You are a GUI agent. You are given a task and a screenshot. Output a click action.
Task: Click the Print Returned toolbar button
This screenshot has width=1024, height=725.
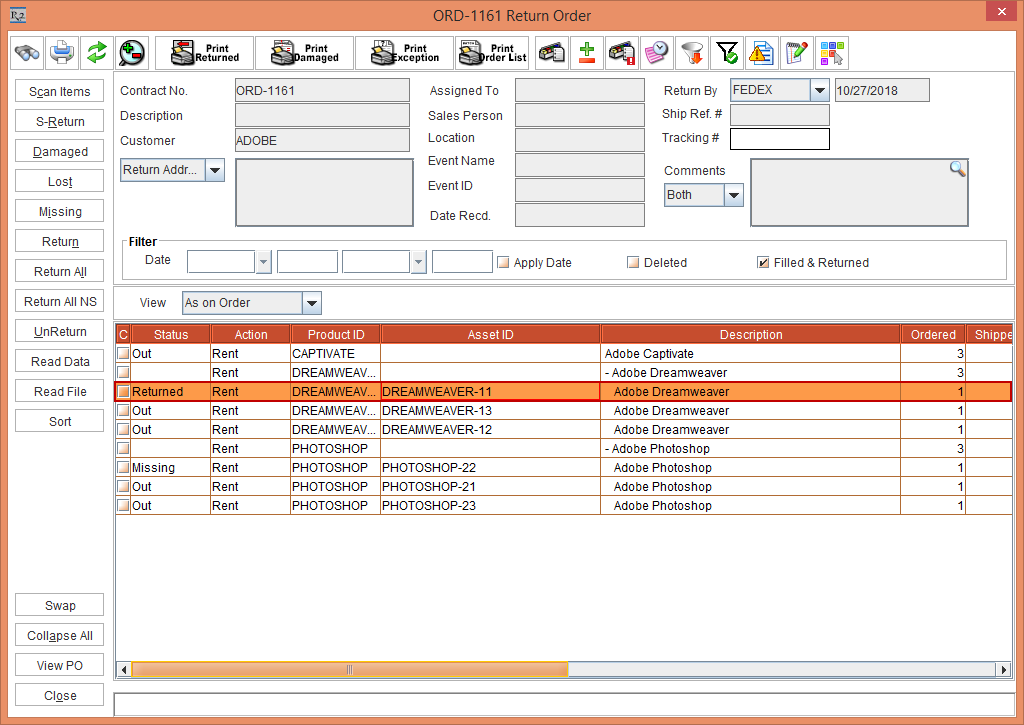[204, 53]
